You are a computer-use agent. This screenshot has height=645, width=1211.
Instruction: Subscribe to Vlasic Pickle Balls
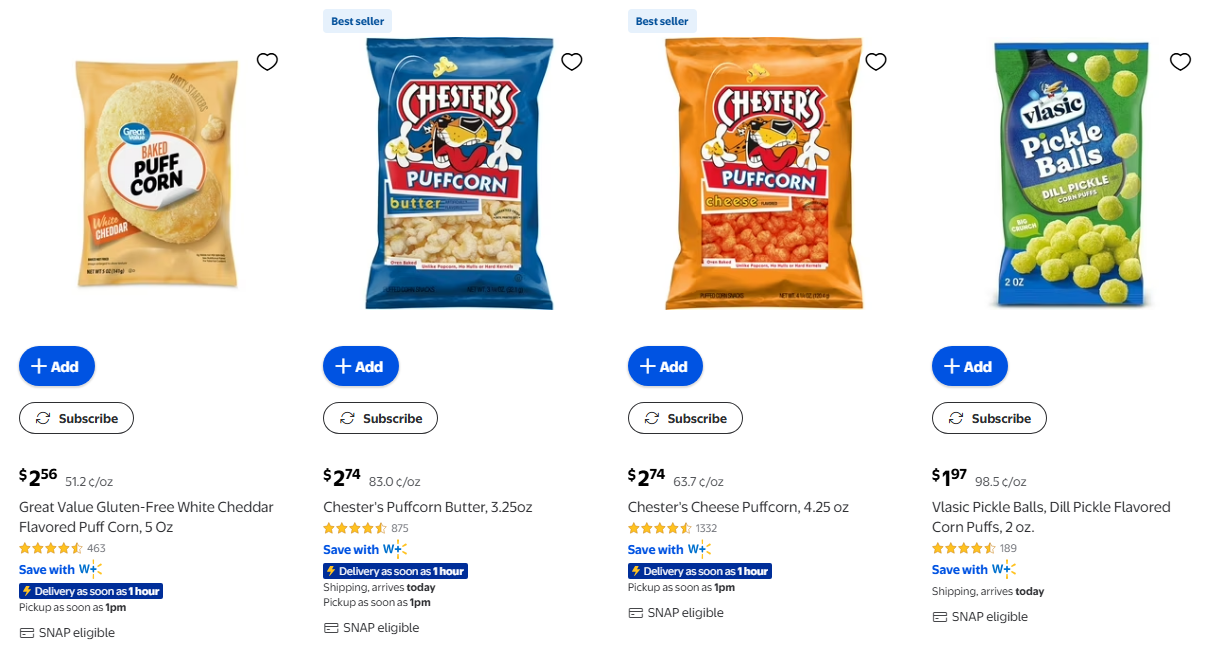tap(989, 418)
